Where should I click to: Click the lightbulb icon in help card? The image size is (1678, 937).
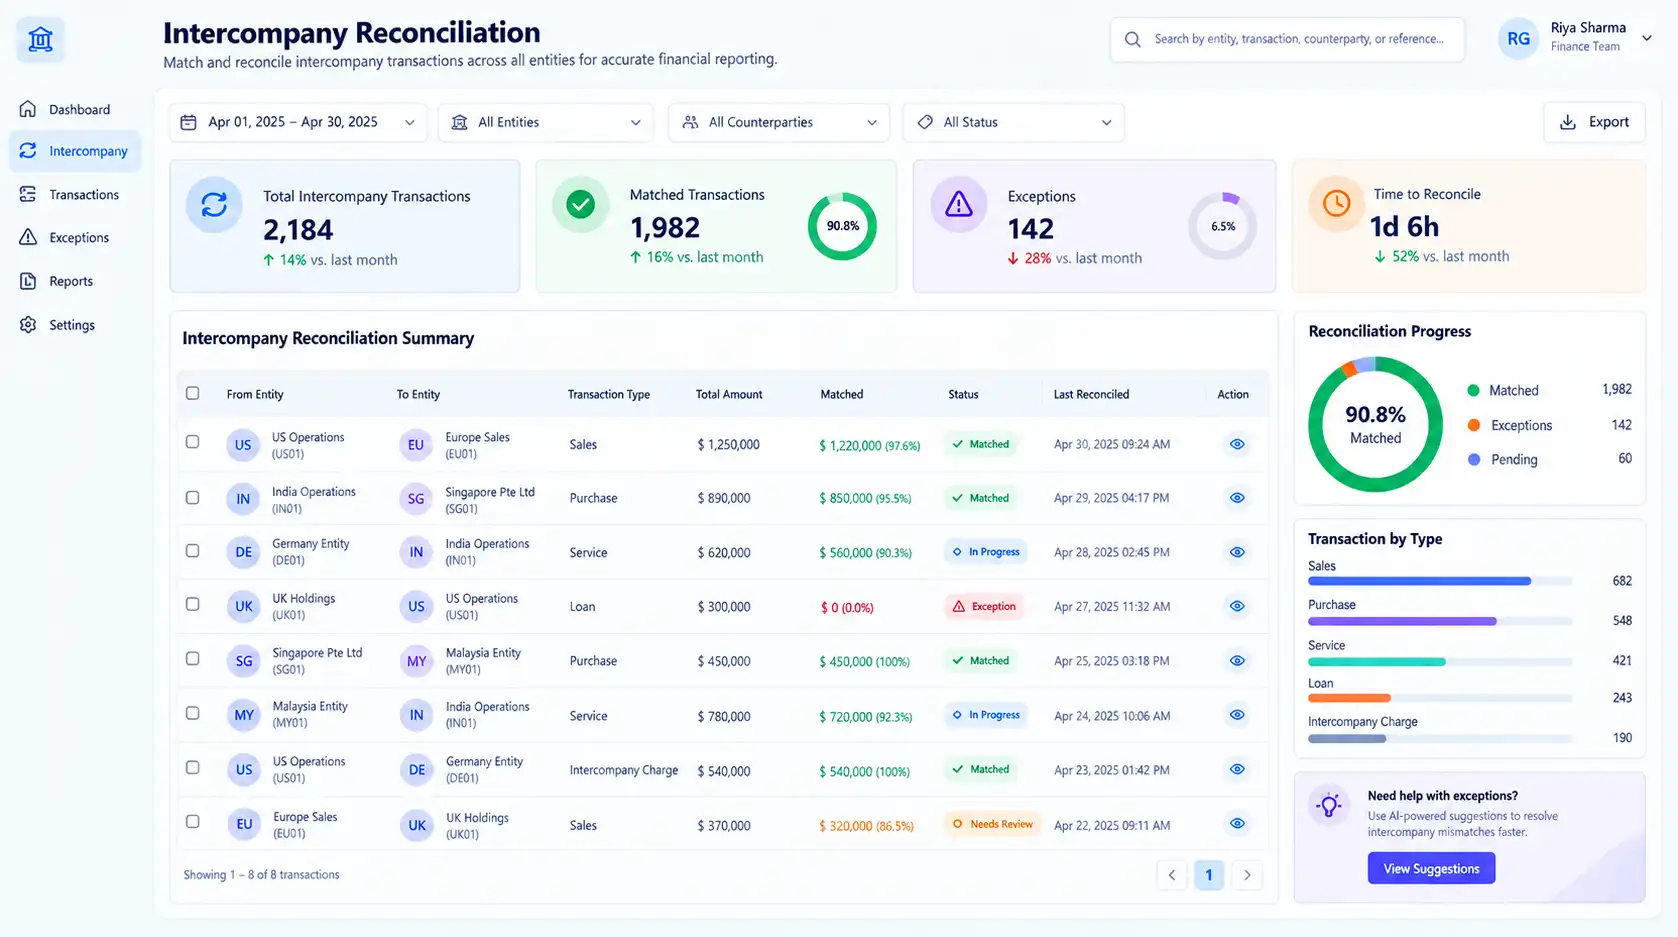pos(1329,805)
